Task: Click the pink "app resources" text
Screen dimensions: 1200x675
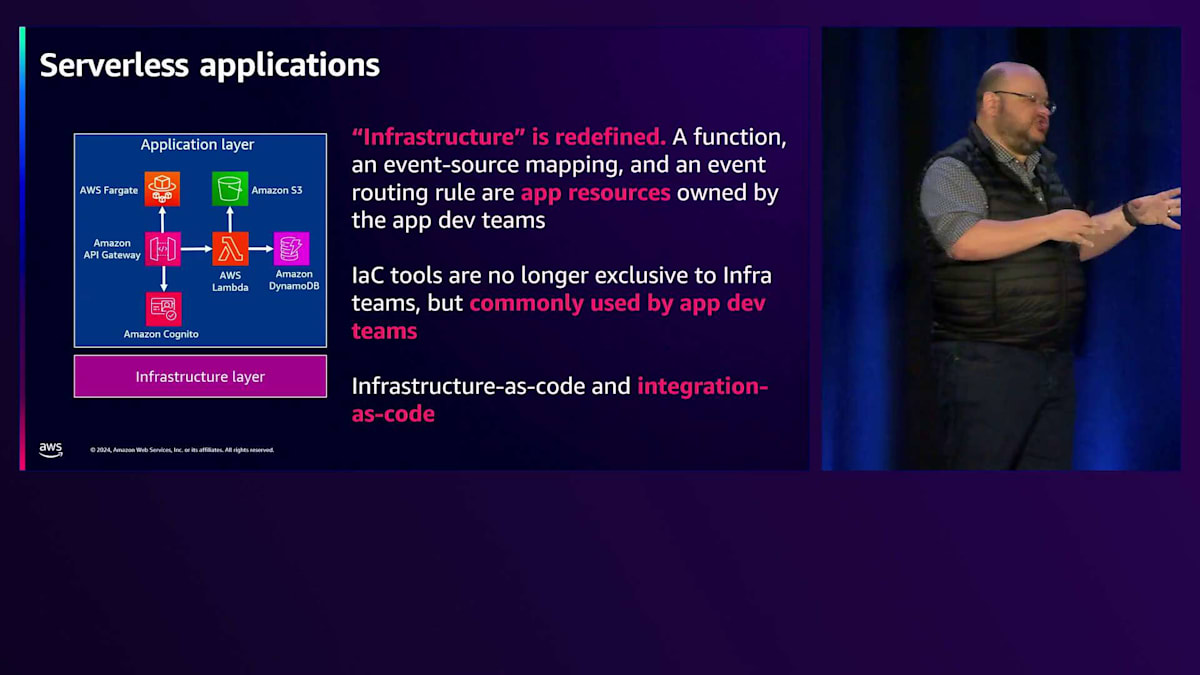Action: [x=595, y=192]
